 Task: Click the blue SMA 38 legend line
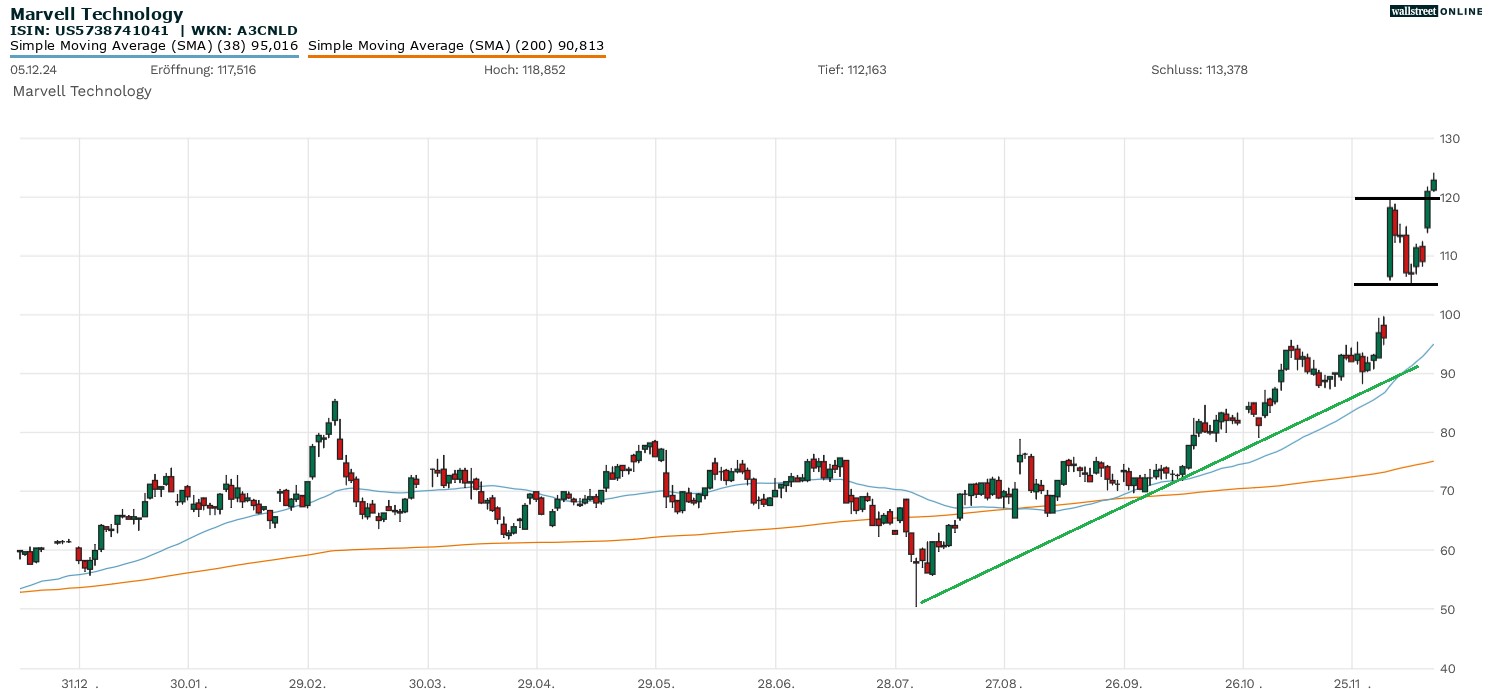click(x=154, y=56)
